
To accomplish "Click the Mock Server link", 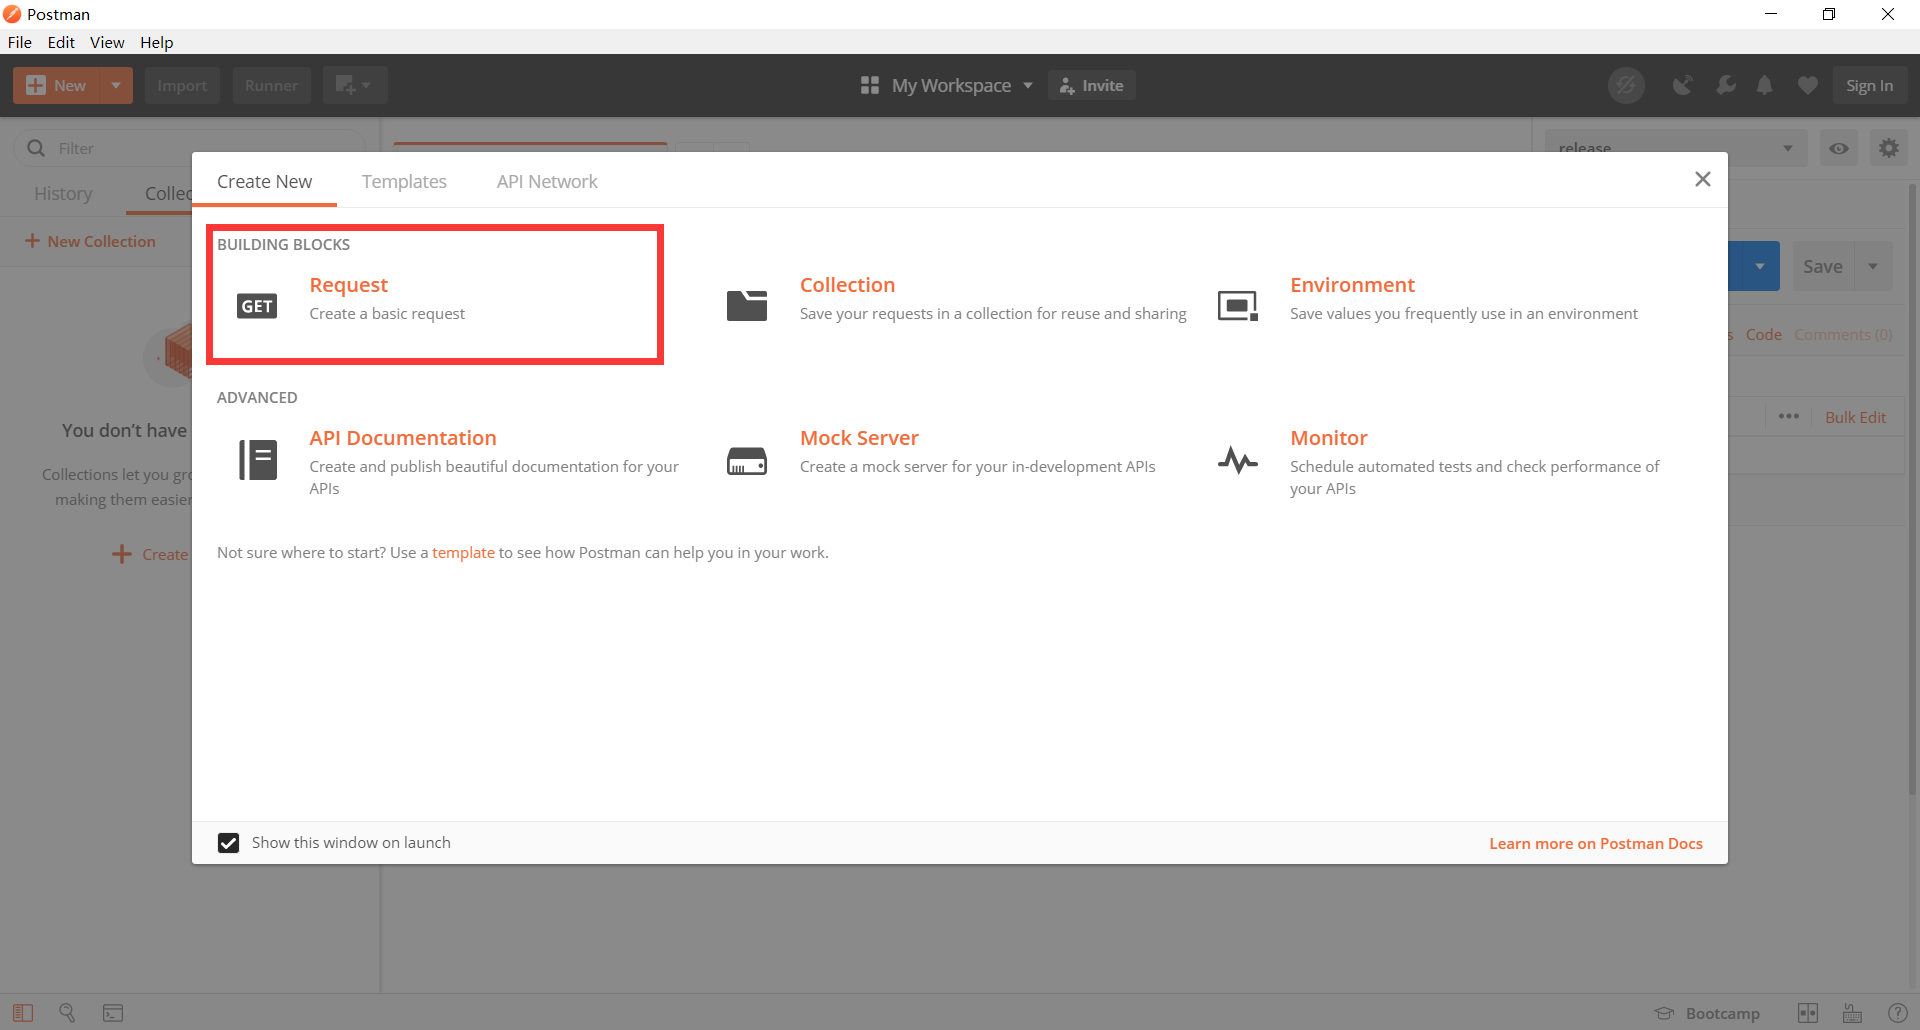I will (859, 438).
